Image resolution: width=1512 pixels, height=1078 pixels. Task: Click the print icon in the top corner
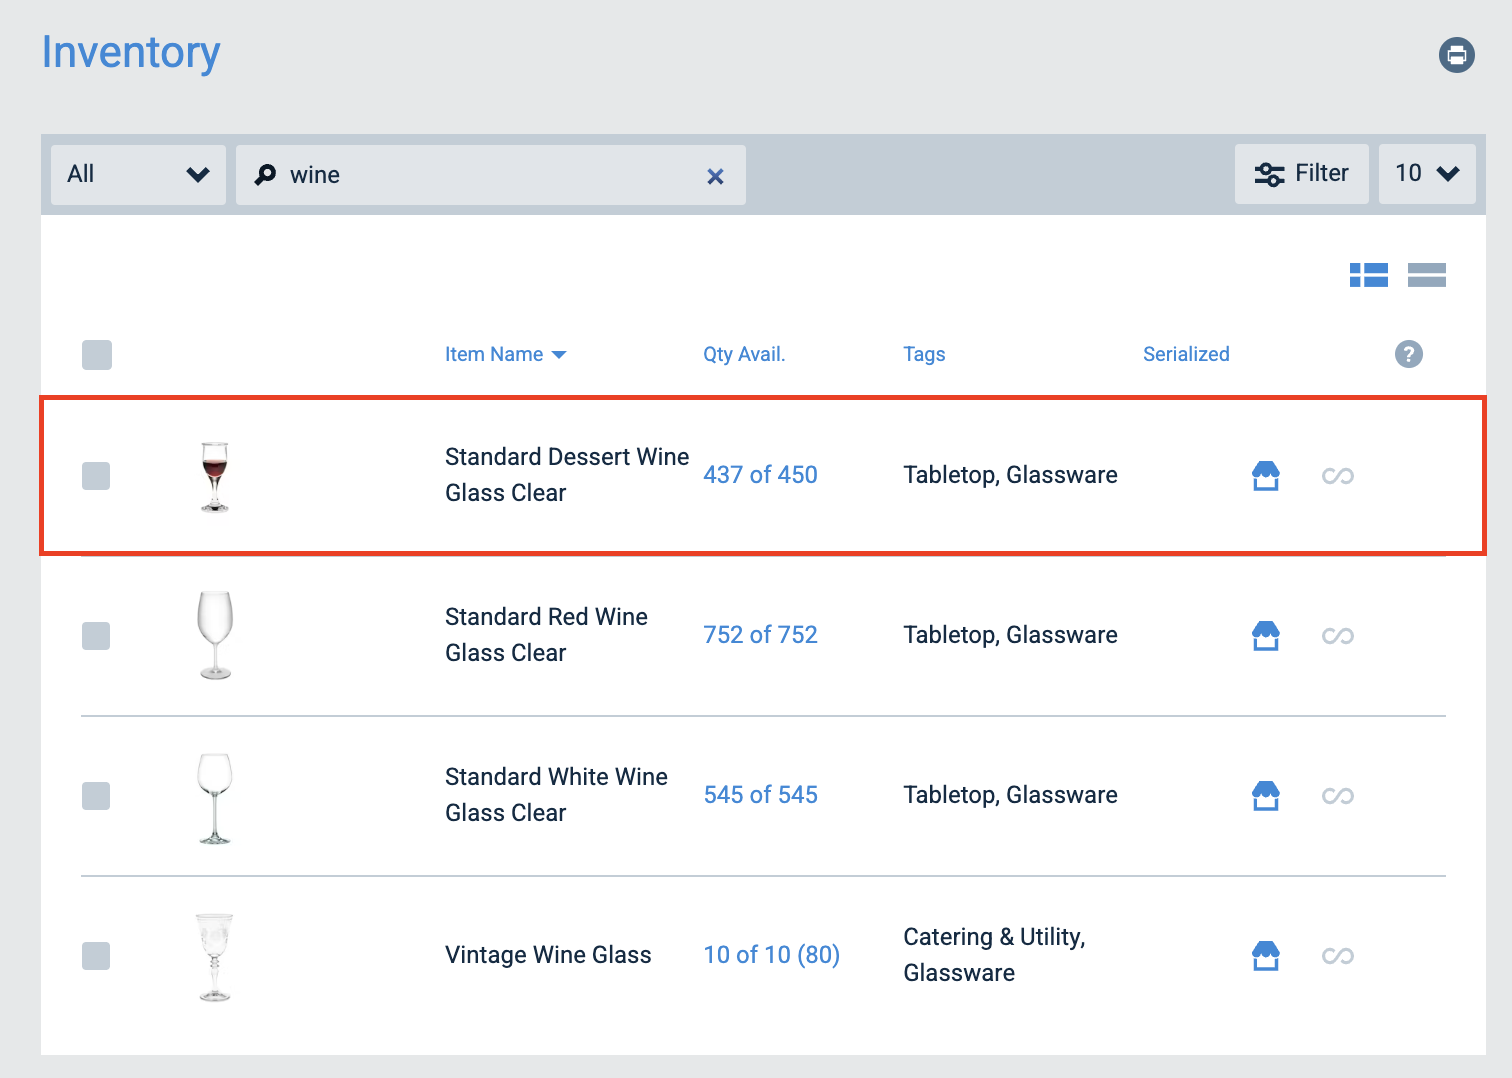point(1456,55)
